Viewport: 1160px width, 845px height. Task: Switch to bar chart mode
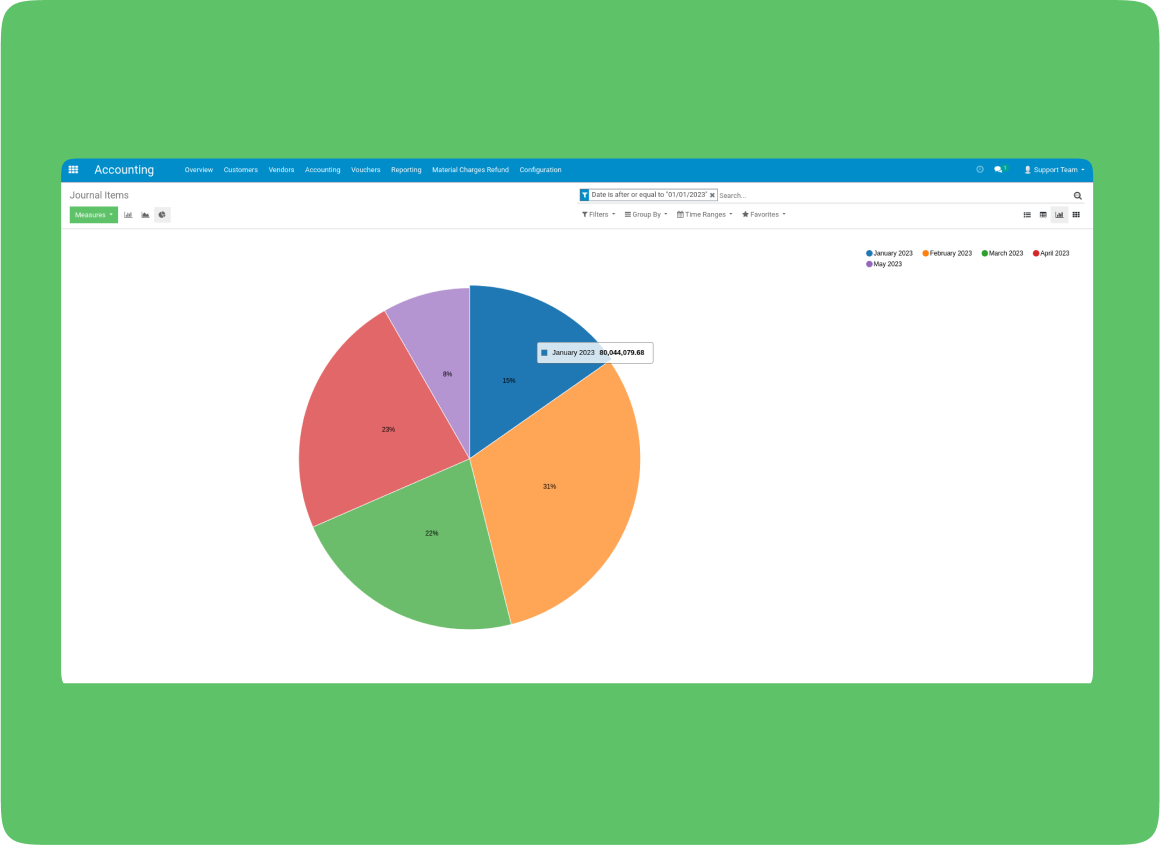(128, 215)
